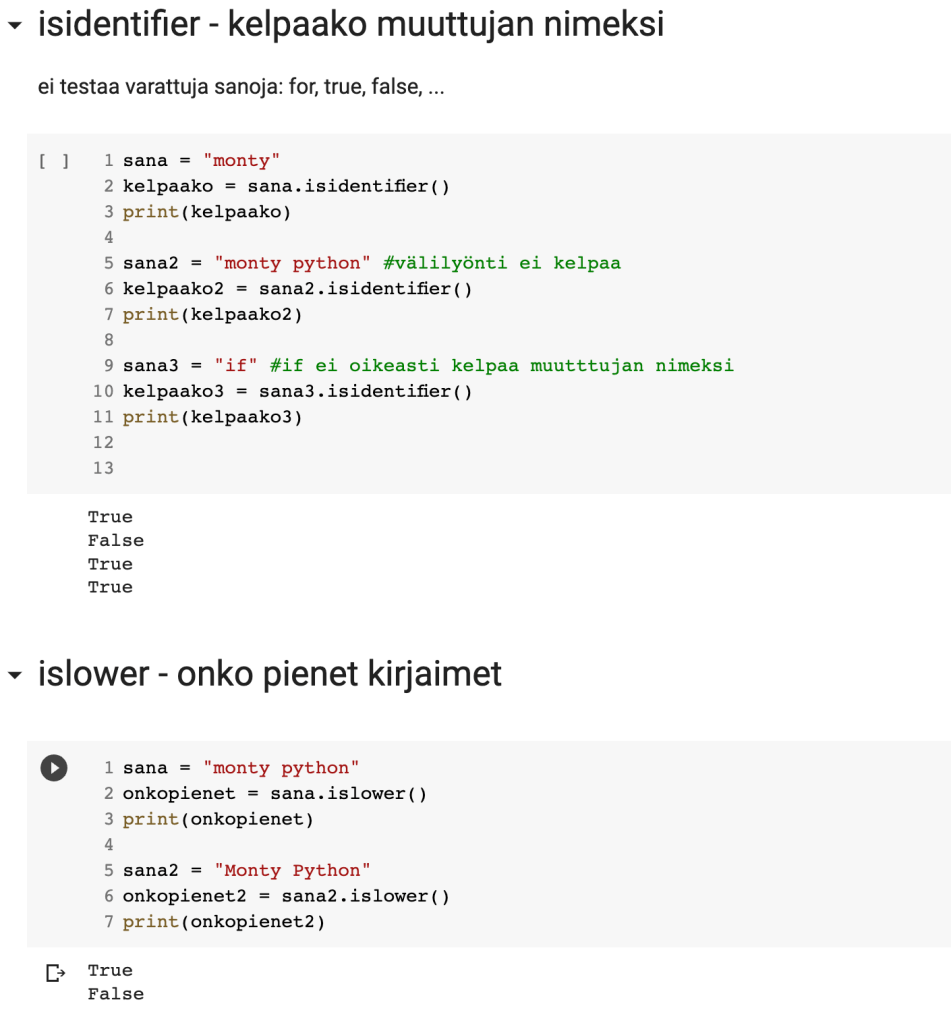The width and height of the screenshot is (951, 1023).
Task: Click the print(kelpaako3) line
Action: [212, 417]
